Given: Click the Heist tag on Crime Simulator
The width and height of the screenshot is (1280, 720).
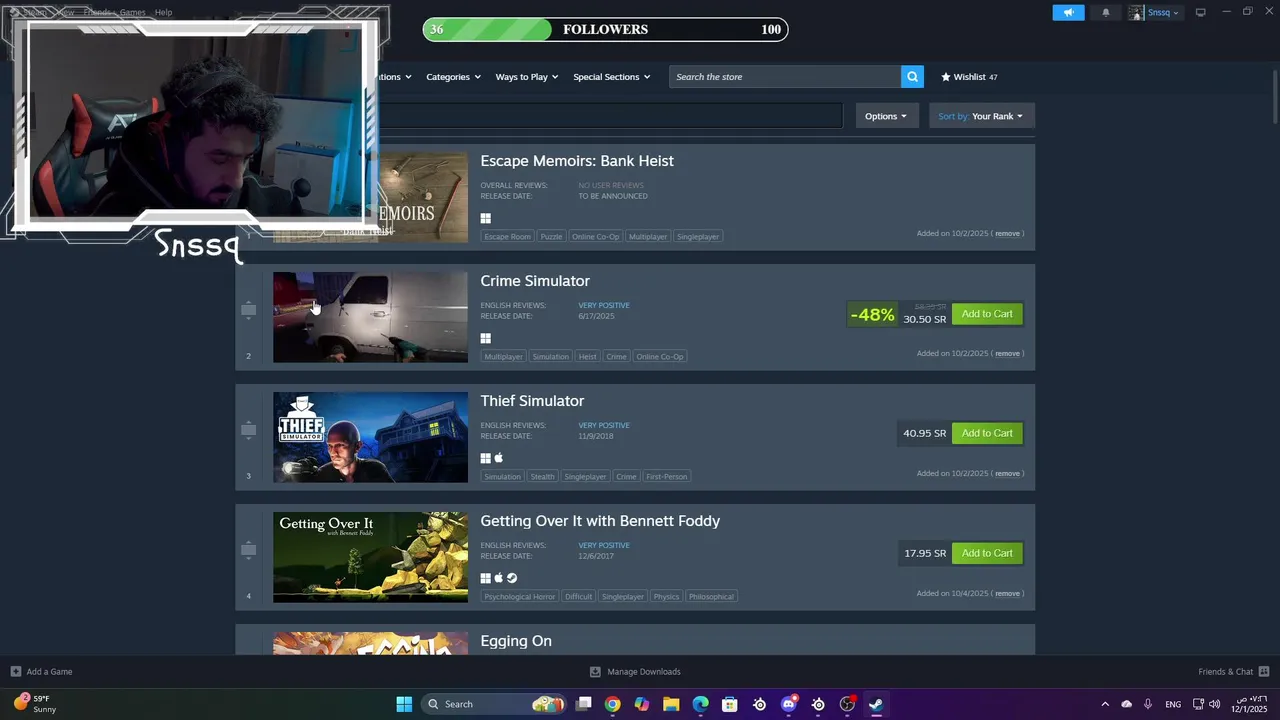Looking at the screenshot, I should click(587, 357).
